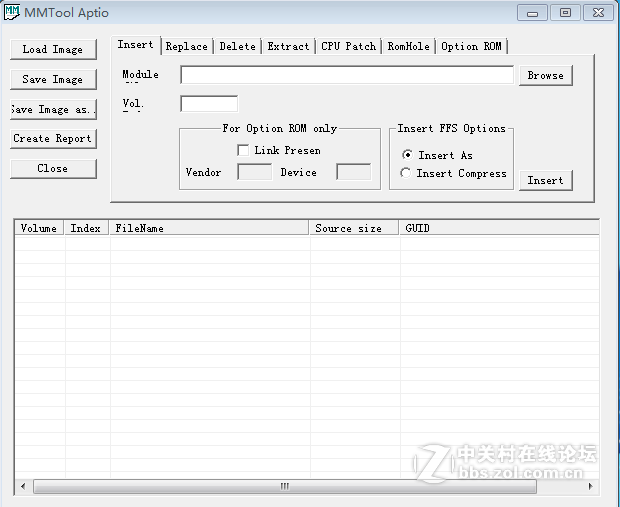Sort by the GUID column header

coord(499,228)
